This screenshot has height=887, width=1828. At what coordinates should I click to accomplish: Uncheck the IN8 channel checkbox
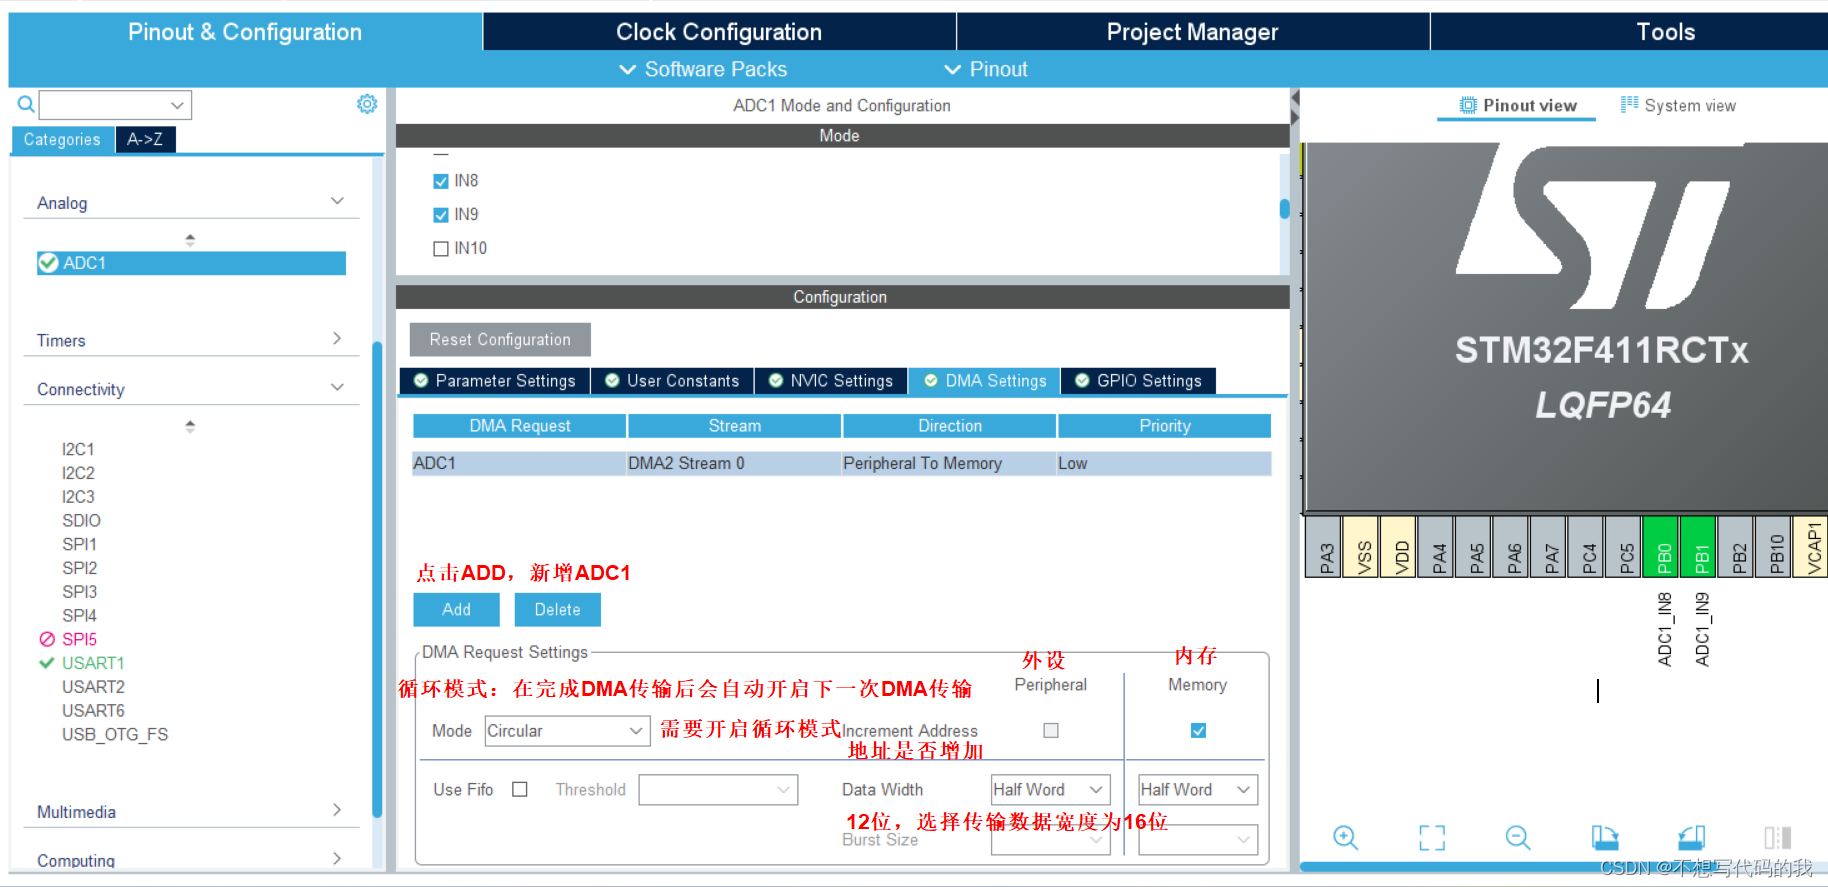coord(441,181)
